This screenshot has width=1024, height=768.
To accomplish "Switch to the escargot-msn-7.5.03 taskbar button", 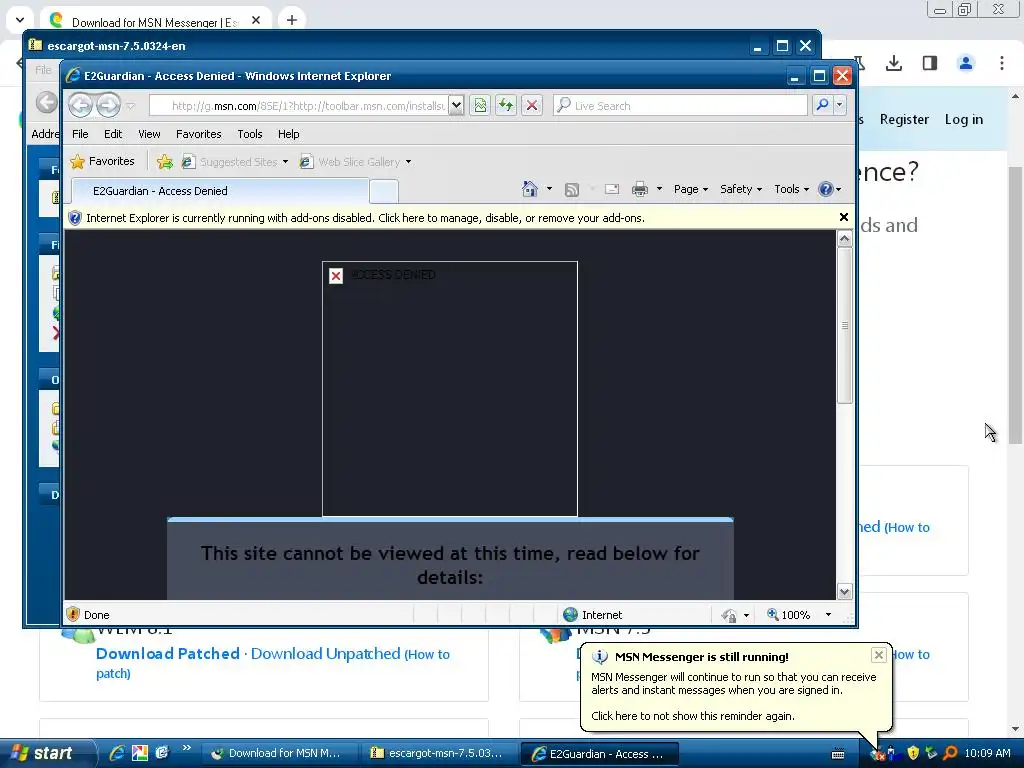I will pos(438,753).
